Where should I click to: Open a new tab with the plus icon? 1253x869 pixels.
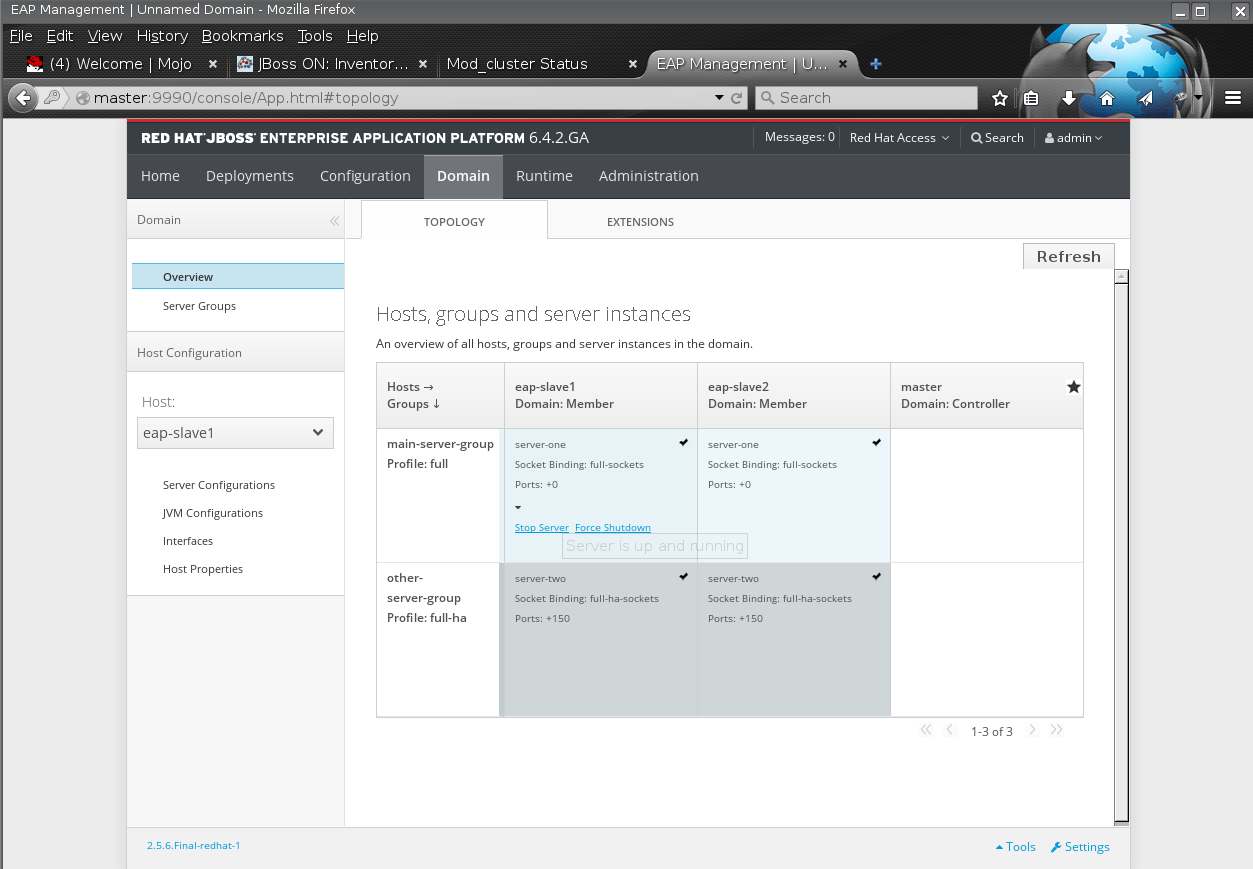[876, 64]
